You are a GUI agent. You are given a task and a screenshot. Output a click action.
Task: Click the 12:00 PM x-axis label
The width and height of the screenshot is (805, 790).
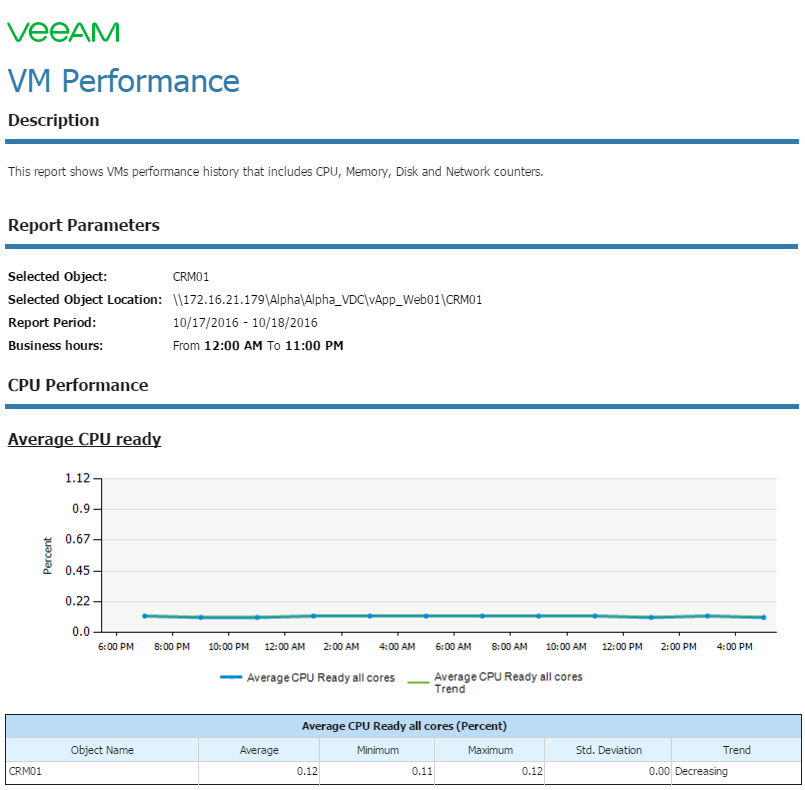622,647
